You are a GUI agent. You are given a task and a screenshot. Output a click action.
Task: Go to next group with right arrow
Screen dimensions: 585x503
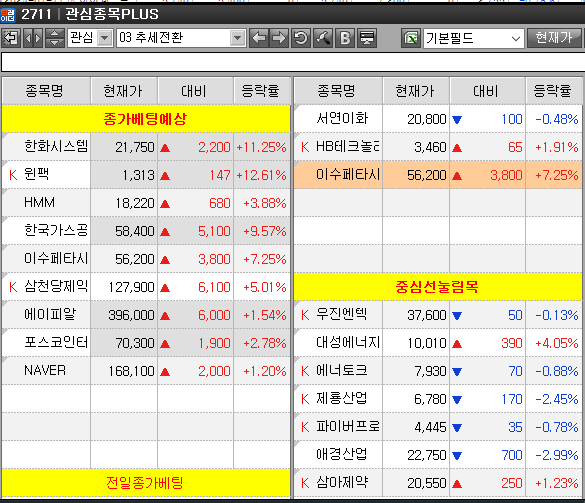tap(279, 38)
